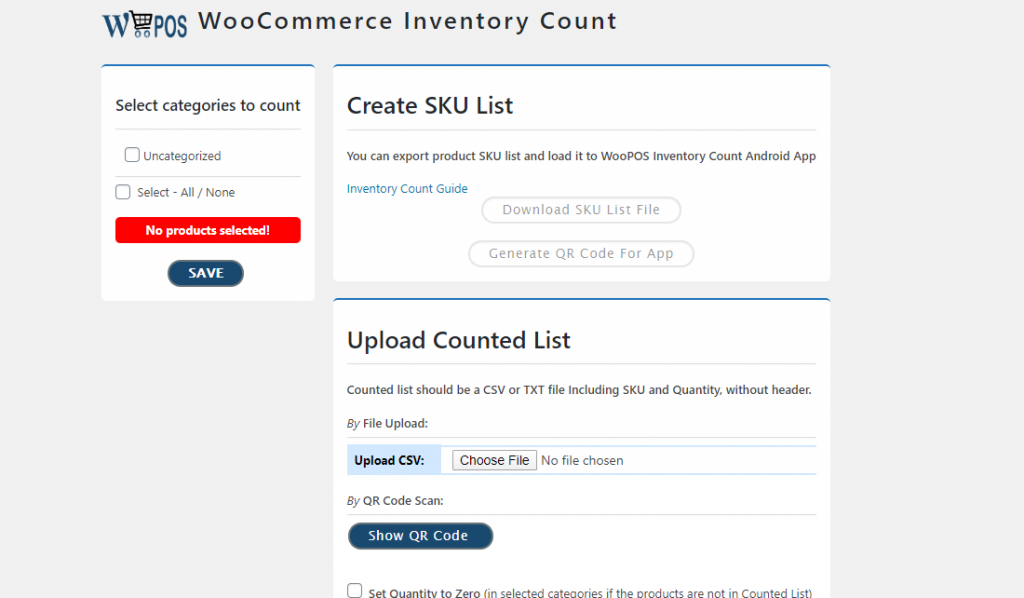The width and height of the screenshot is (1024, 598).
Task: Click Download SKU List File button
Action: pyautogui.click(x=581, y=210)
